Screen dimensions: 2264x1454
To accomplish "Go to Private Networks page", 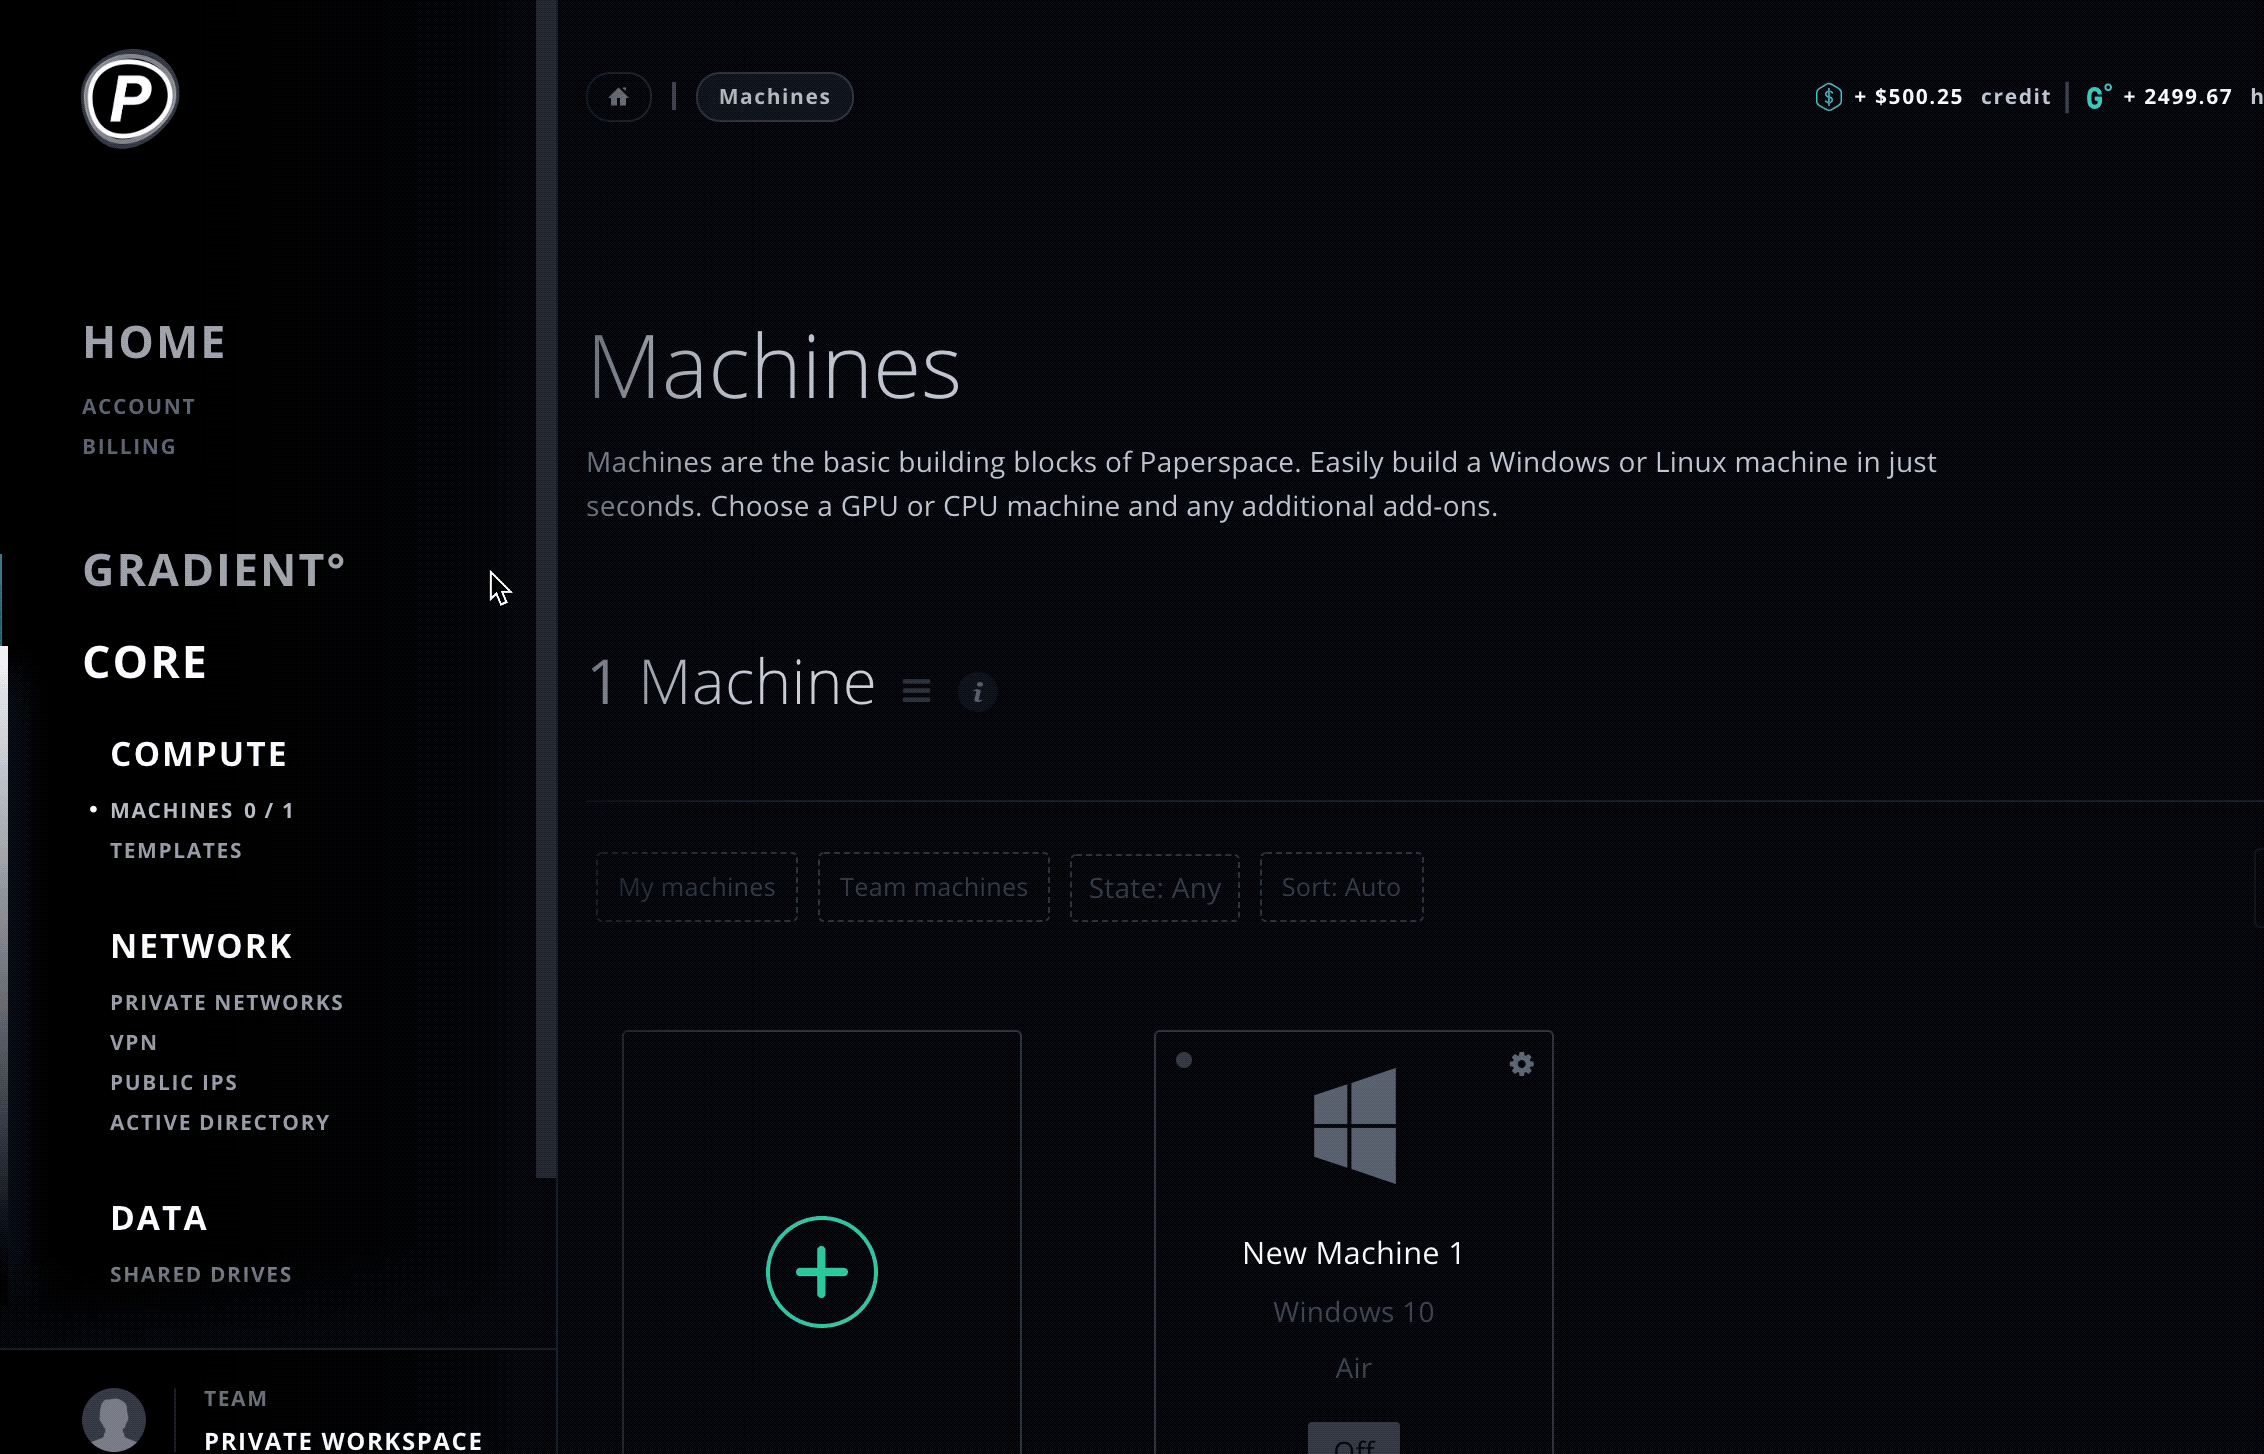I will [227, 1002].
